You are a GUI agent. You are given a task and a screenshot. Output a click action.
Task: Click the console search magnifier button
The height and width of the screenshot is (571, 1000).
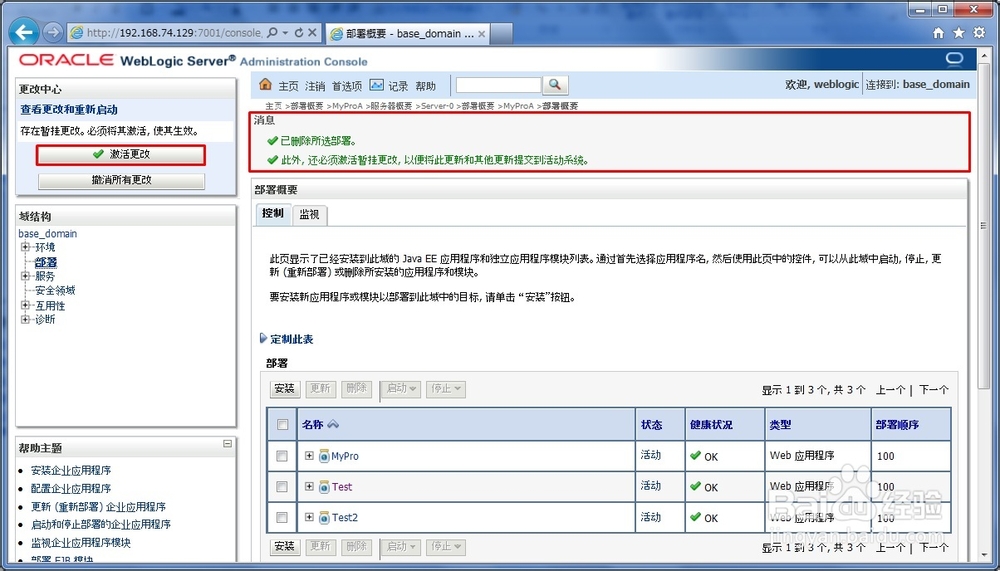555,84
